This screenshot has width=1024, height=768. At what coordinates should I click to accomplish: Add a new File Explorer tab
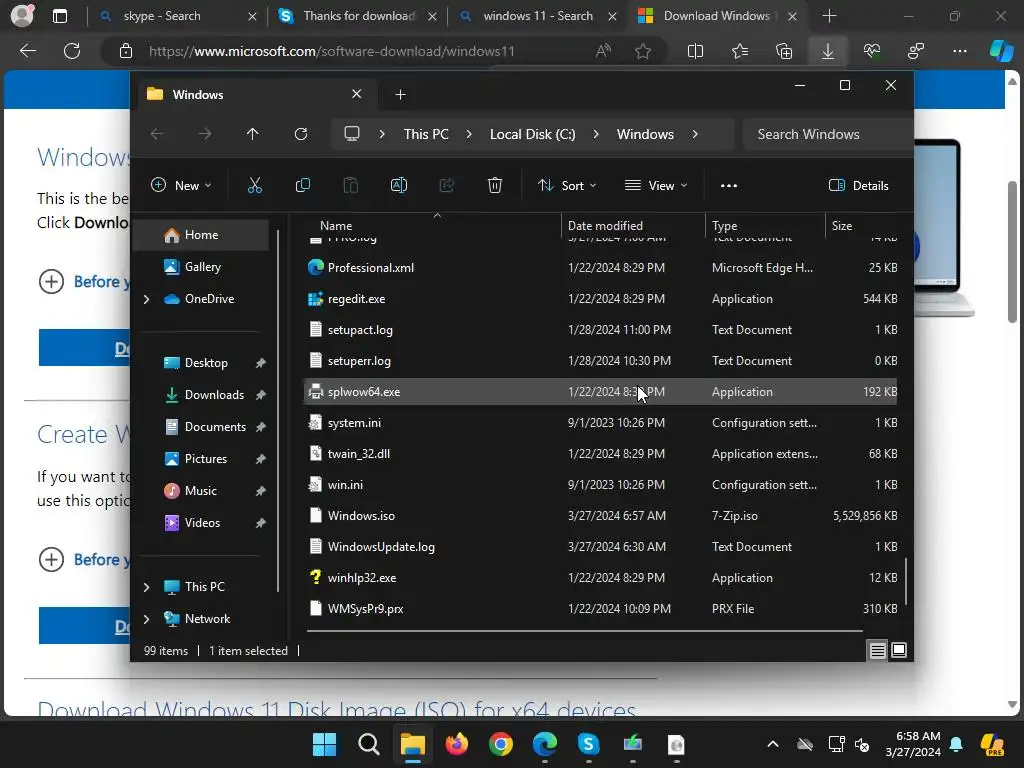click(x=400, y=95)
